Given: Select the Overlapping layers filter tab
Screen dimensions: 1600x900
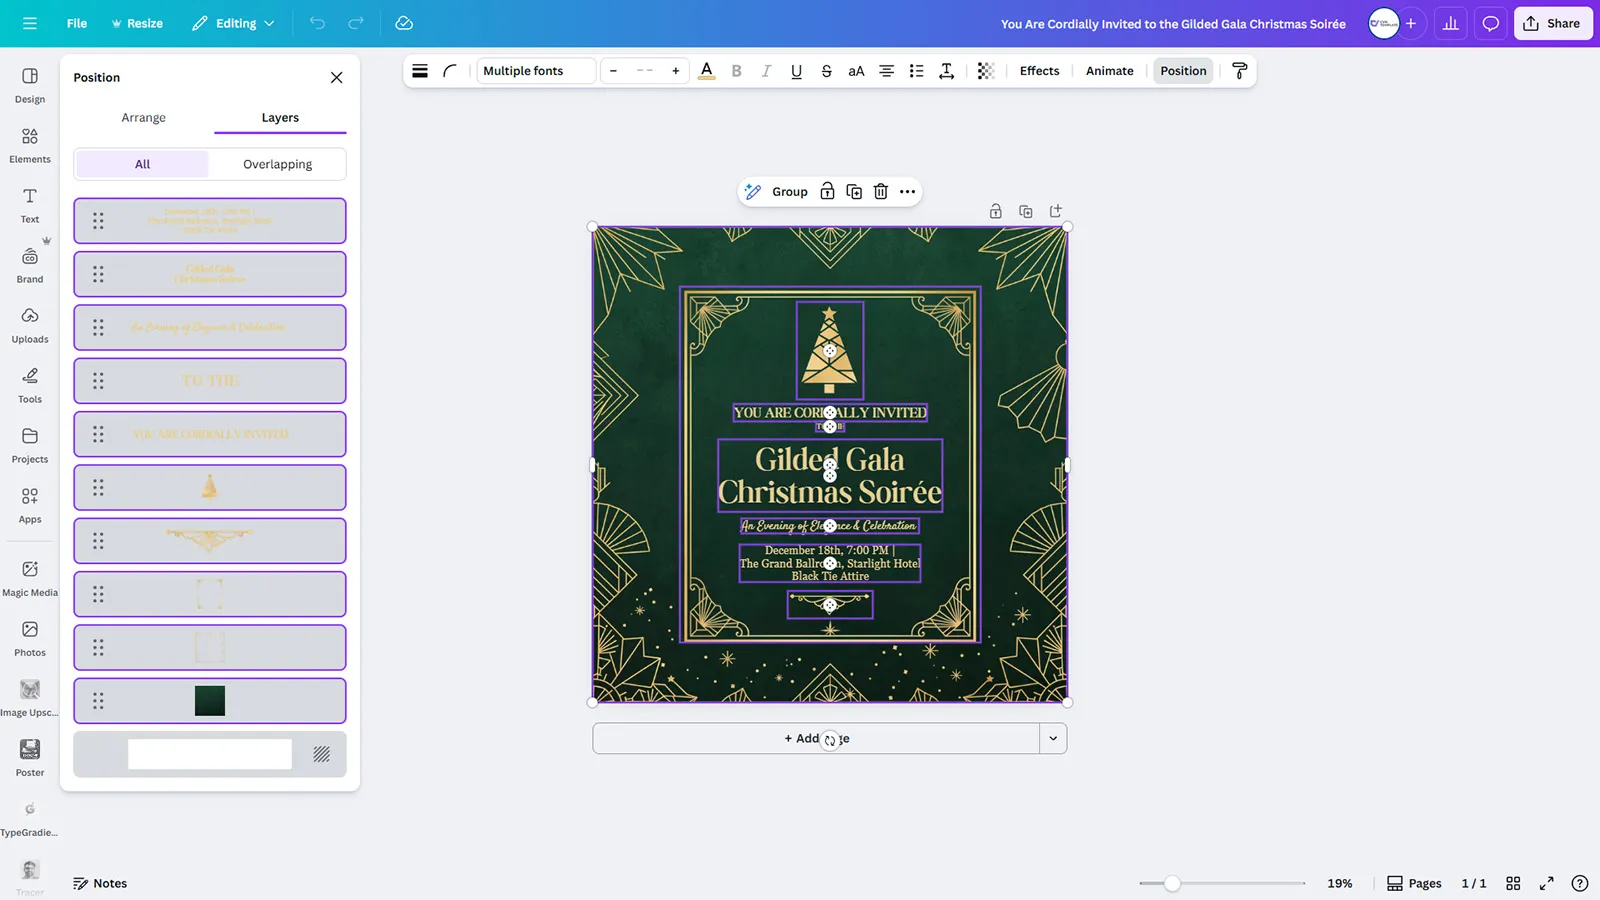Looking at the screenshot, I should pos(277,164).
